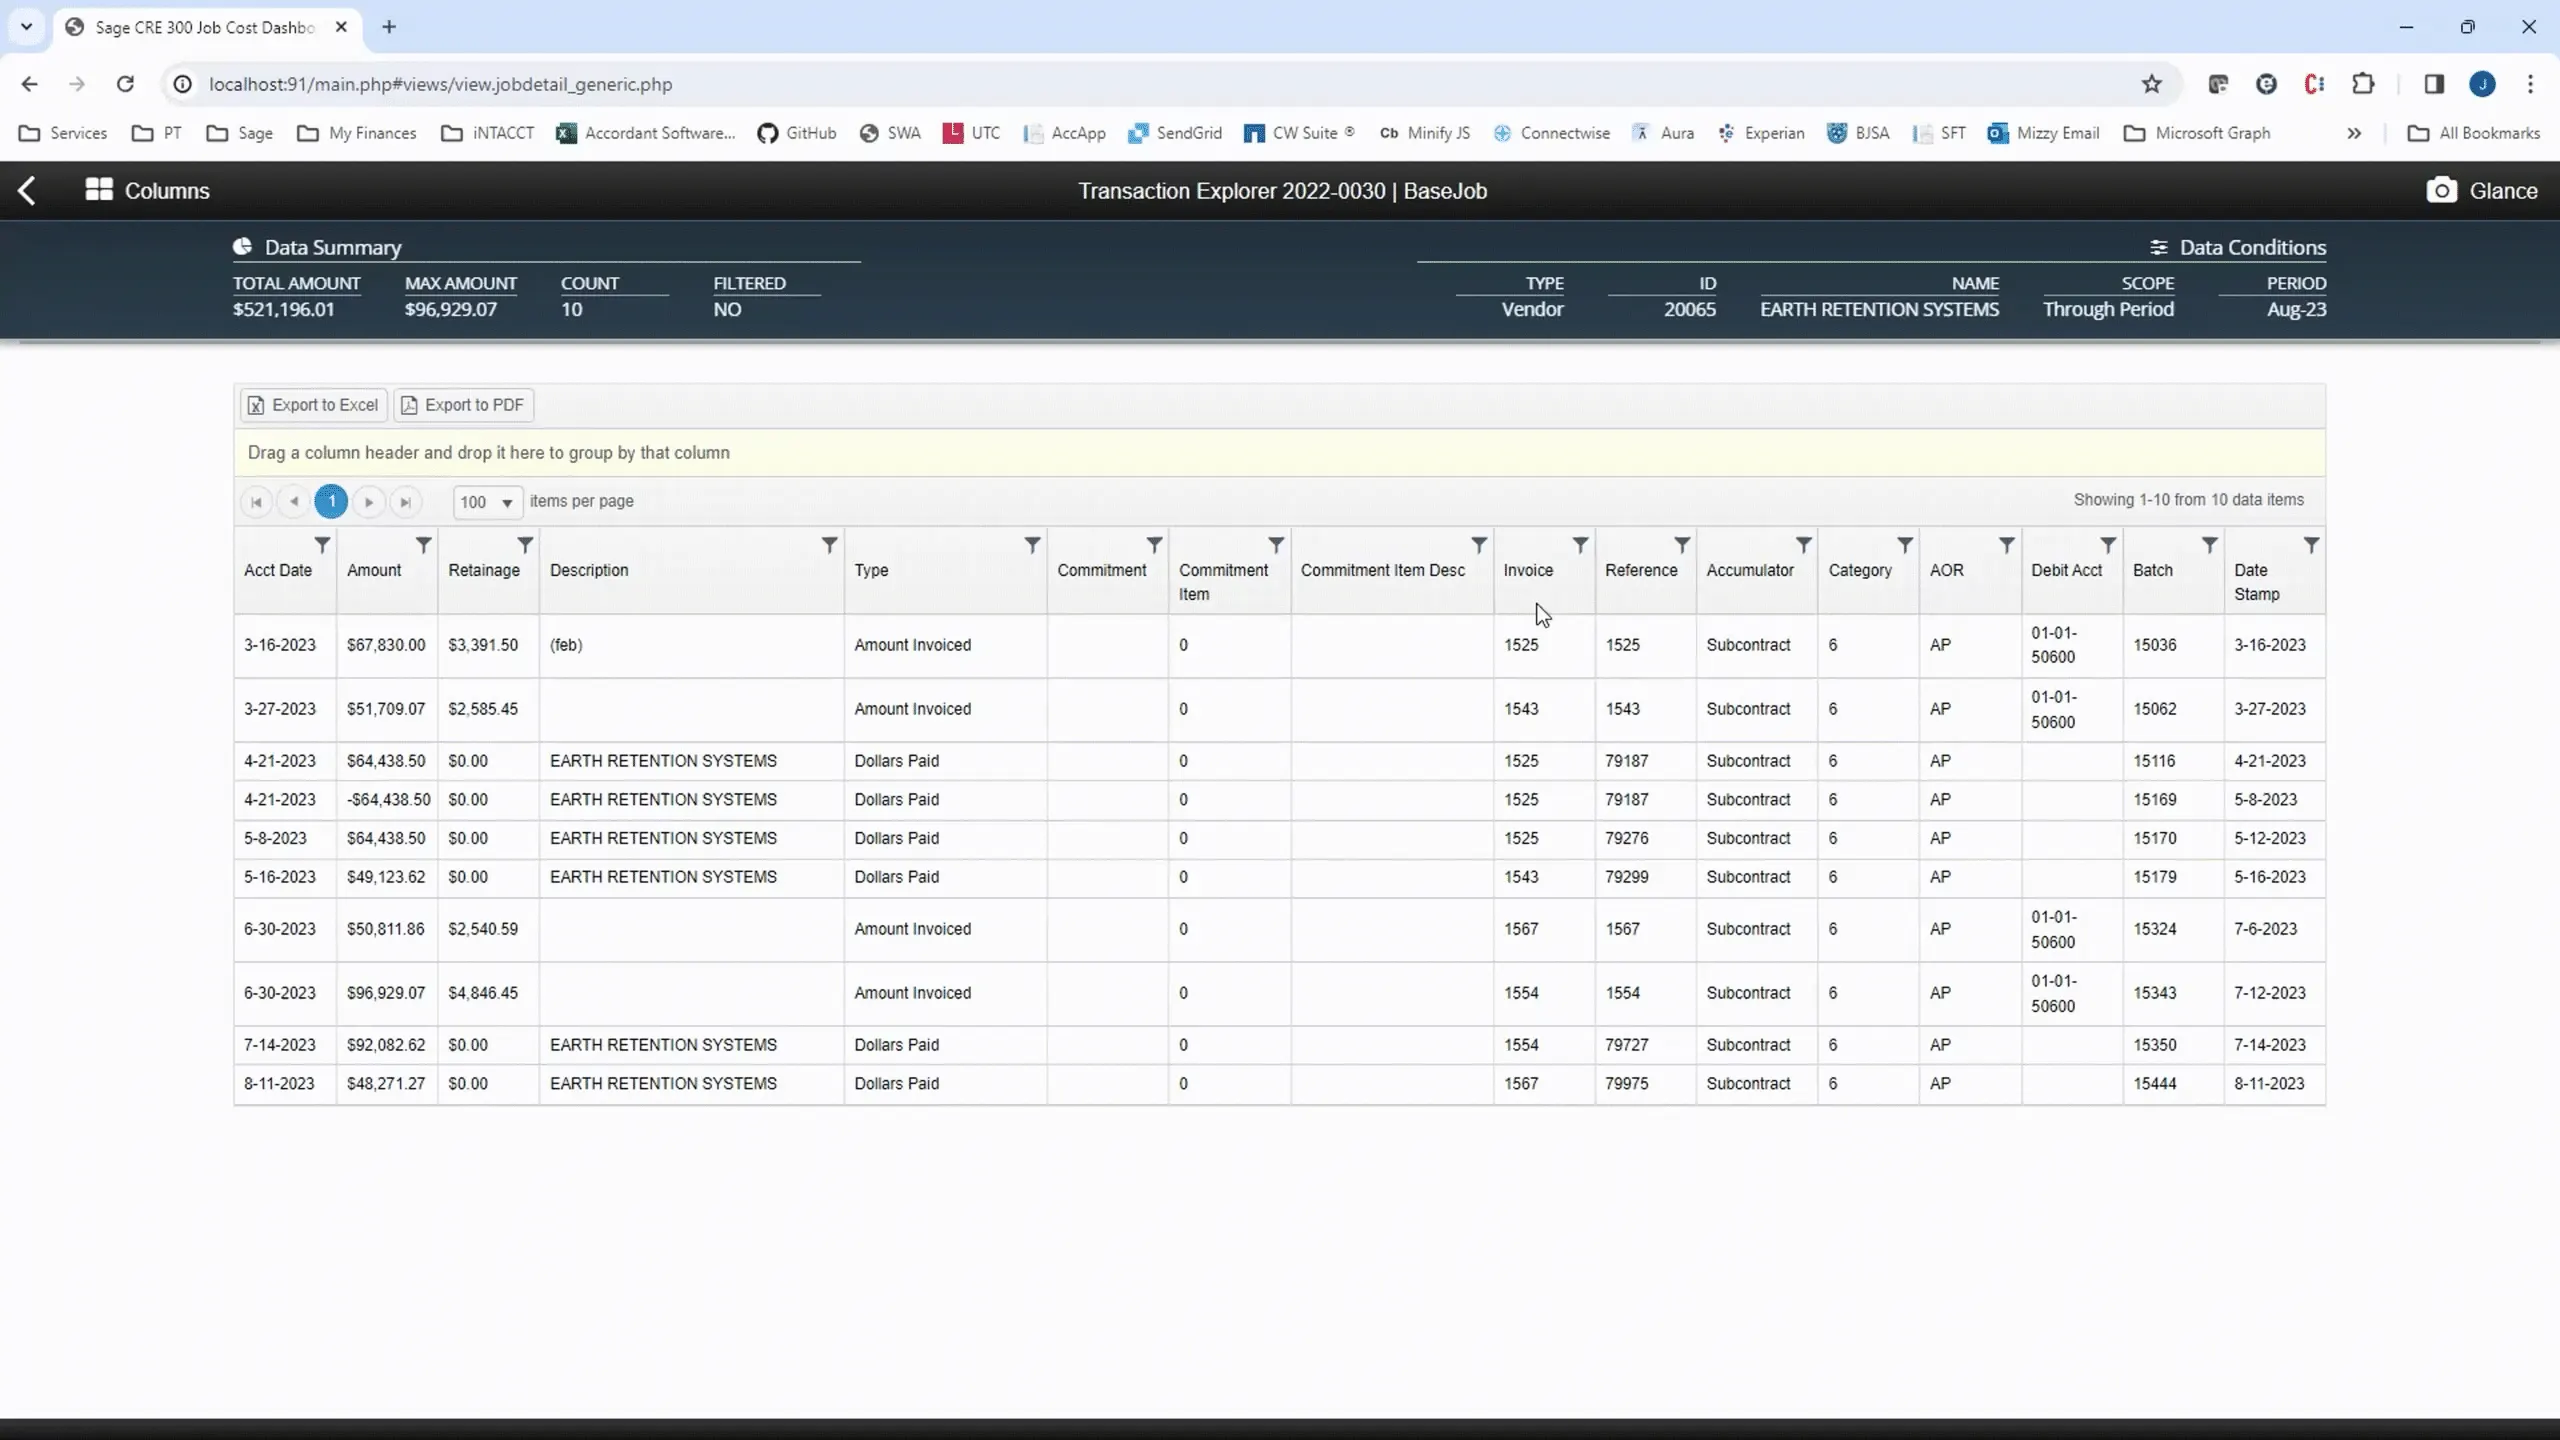Click the back arrow beside Columns

[x=27, y=190]
